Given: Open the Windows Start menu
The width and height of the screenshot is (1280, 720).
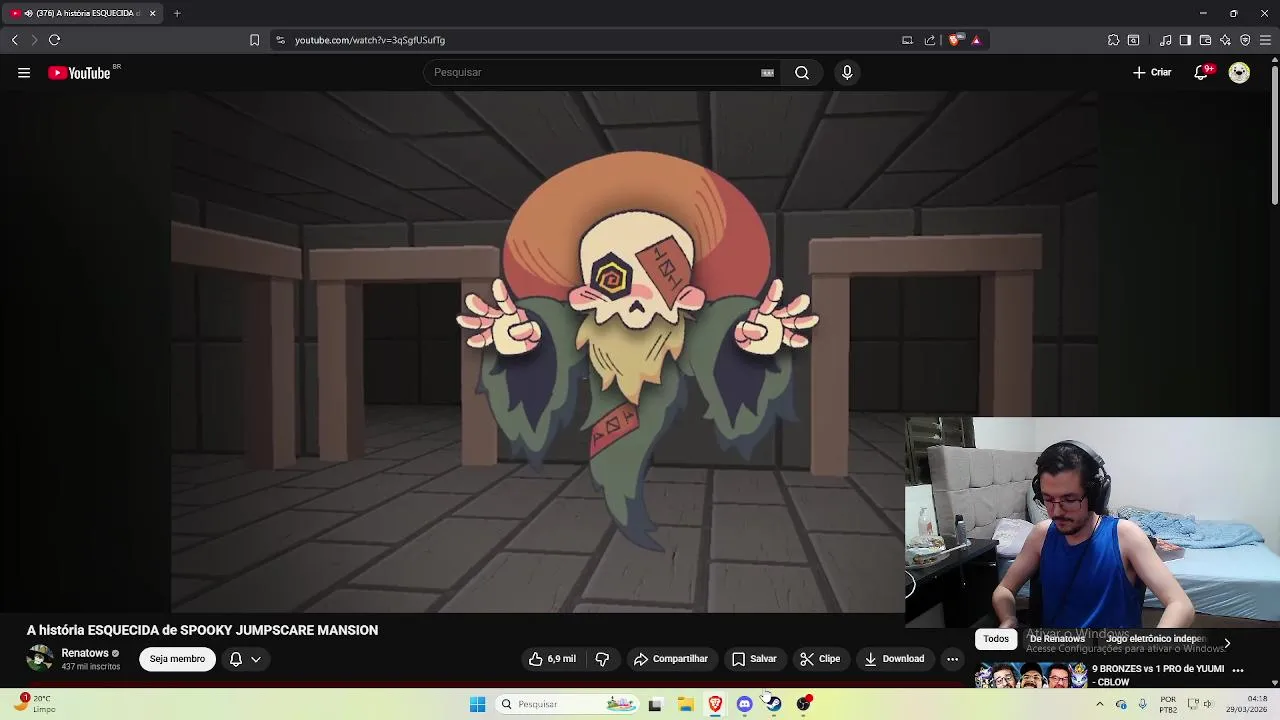Looking at the screenshot, I should (x=477, y=704).
